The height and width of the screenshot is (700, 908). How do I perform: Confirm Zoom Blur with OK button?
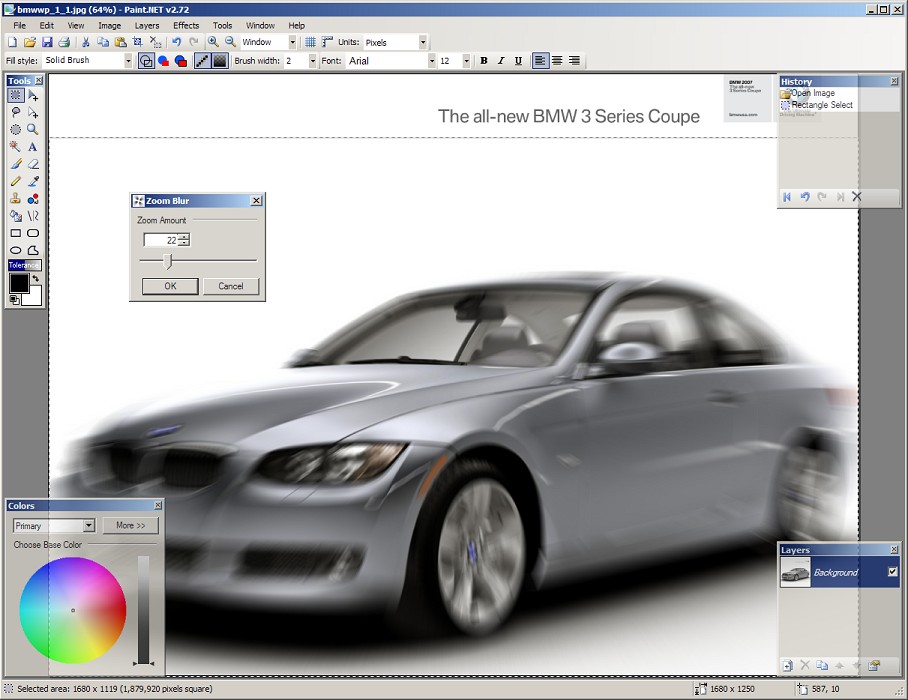point(170,286)
